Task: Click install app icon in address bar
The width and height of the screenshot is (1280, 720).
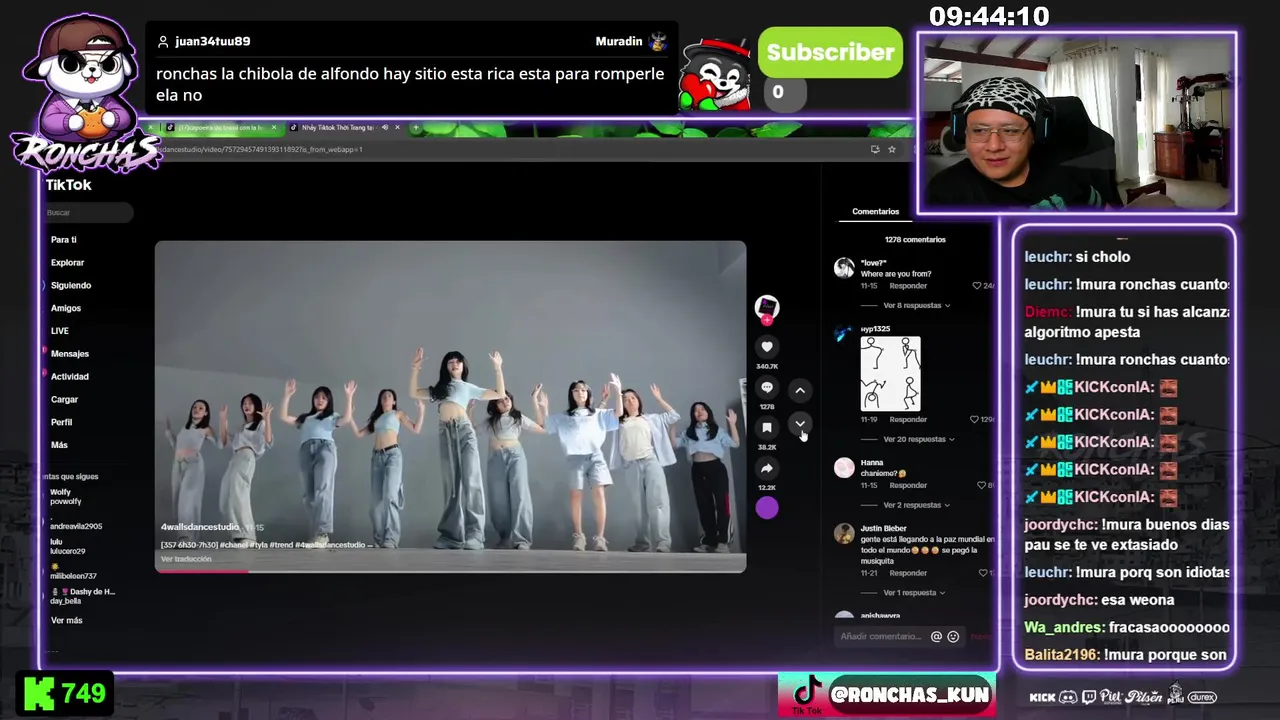Action: click(875, 149)
